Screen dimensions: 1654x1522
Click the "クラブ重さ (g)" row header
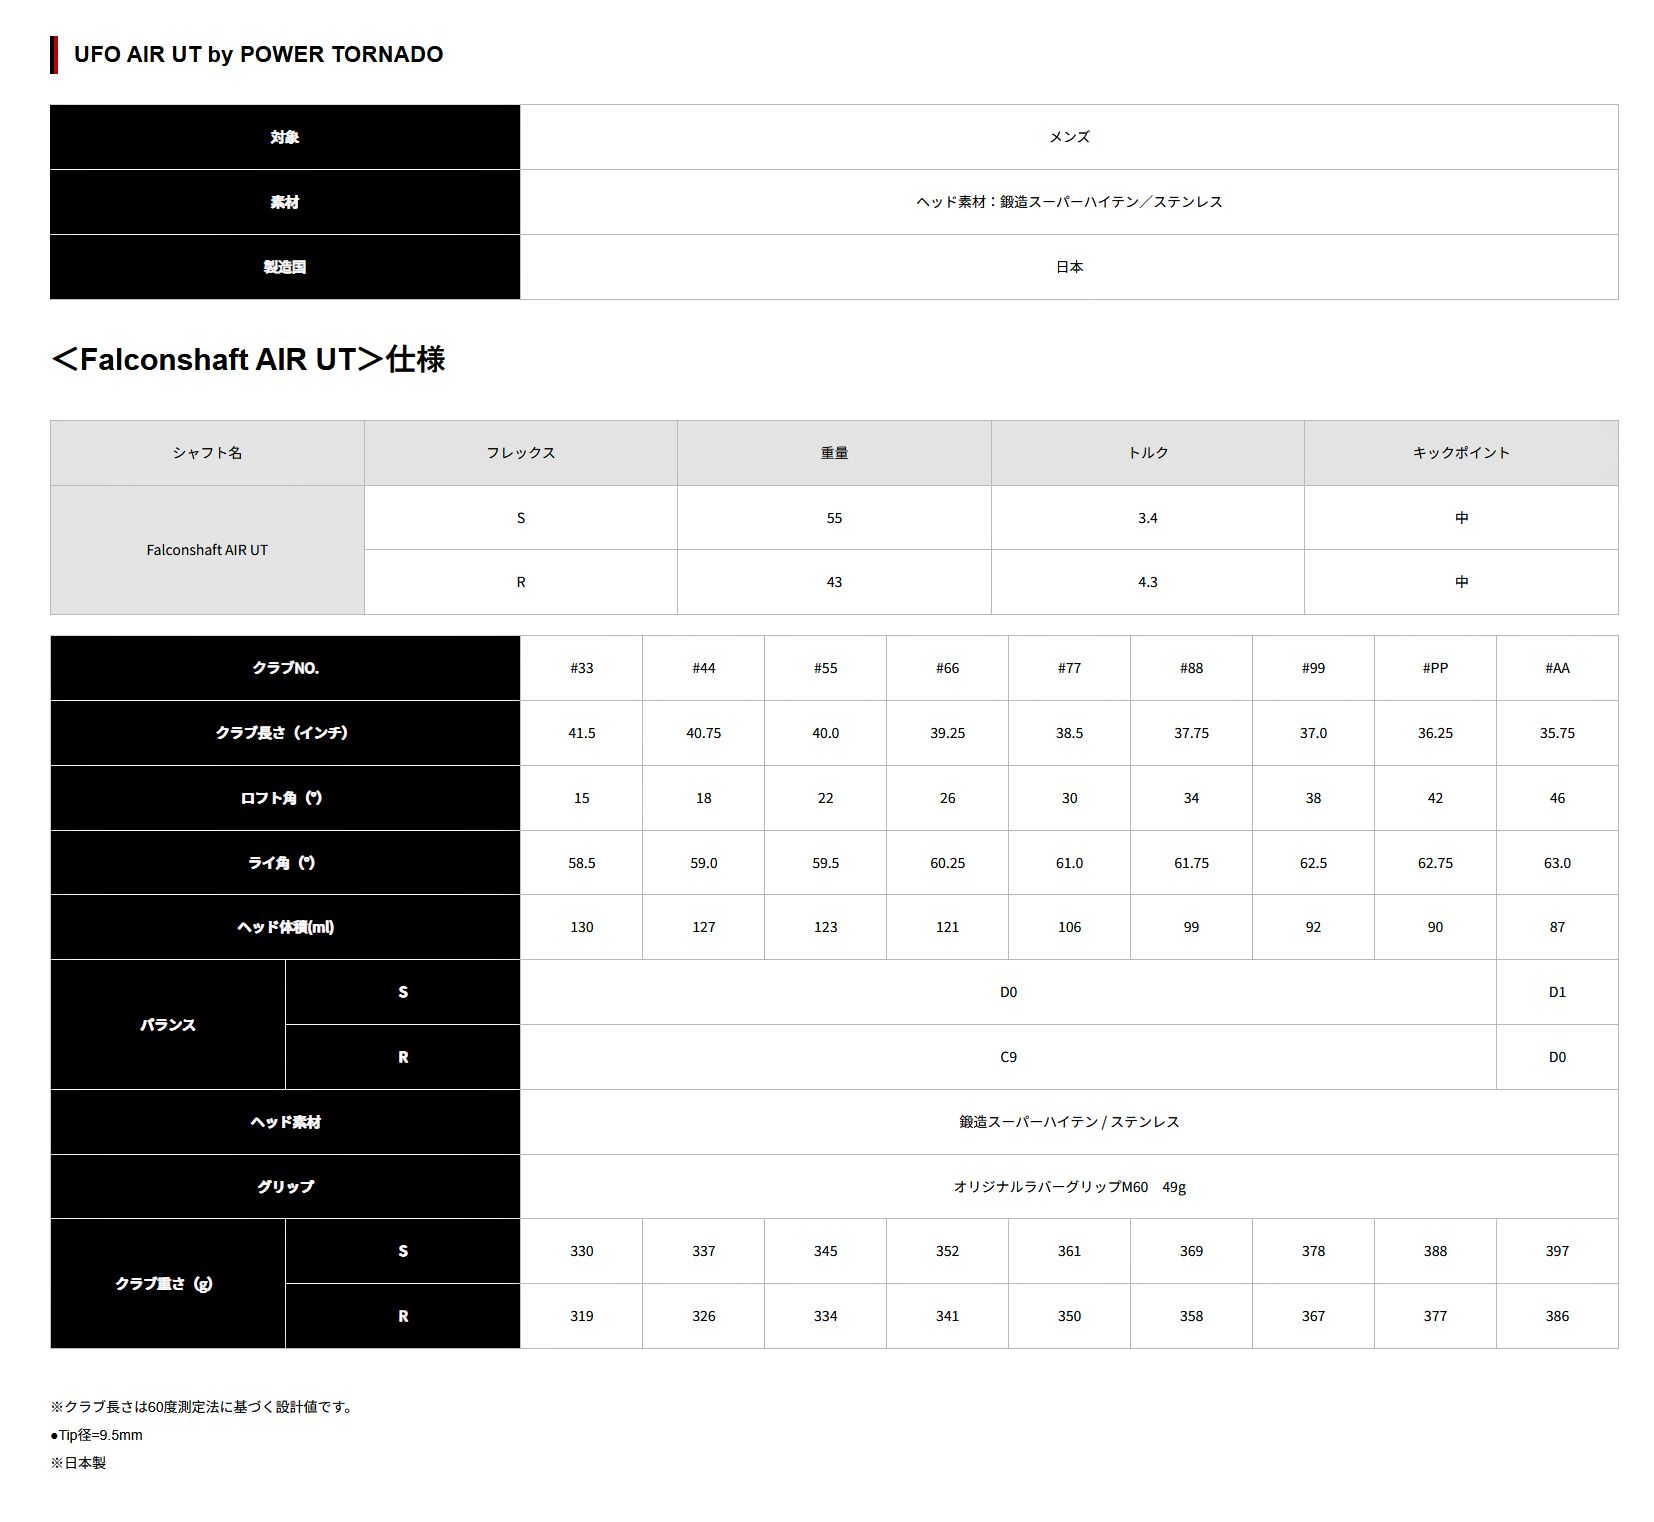[168, 1284]
